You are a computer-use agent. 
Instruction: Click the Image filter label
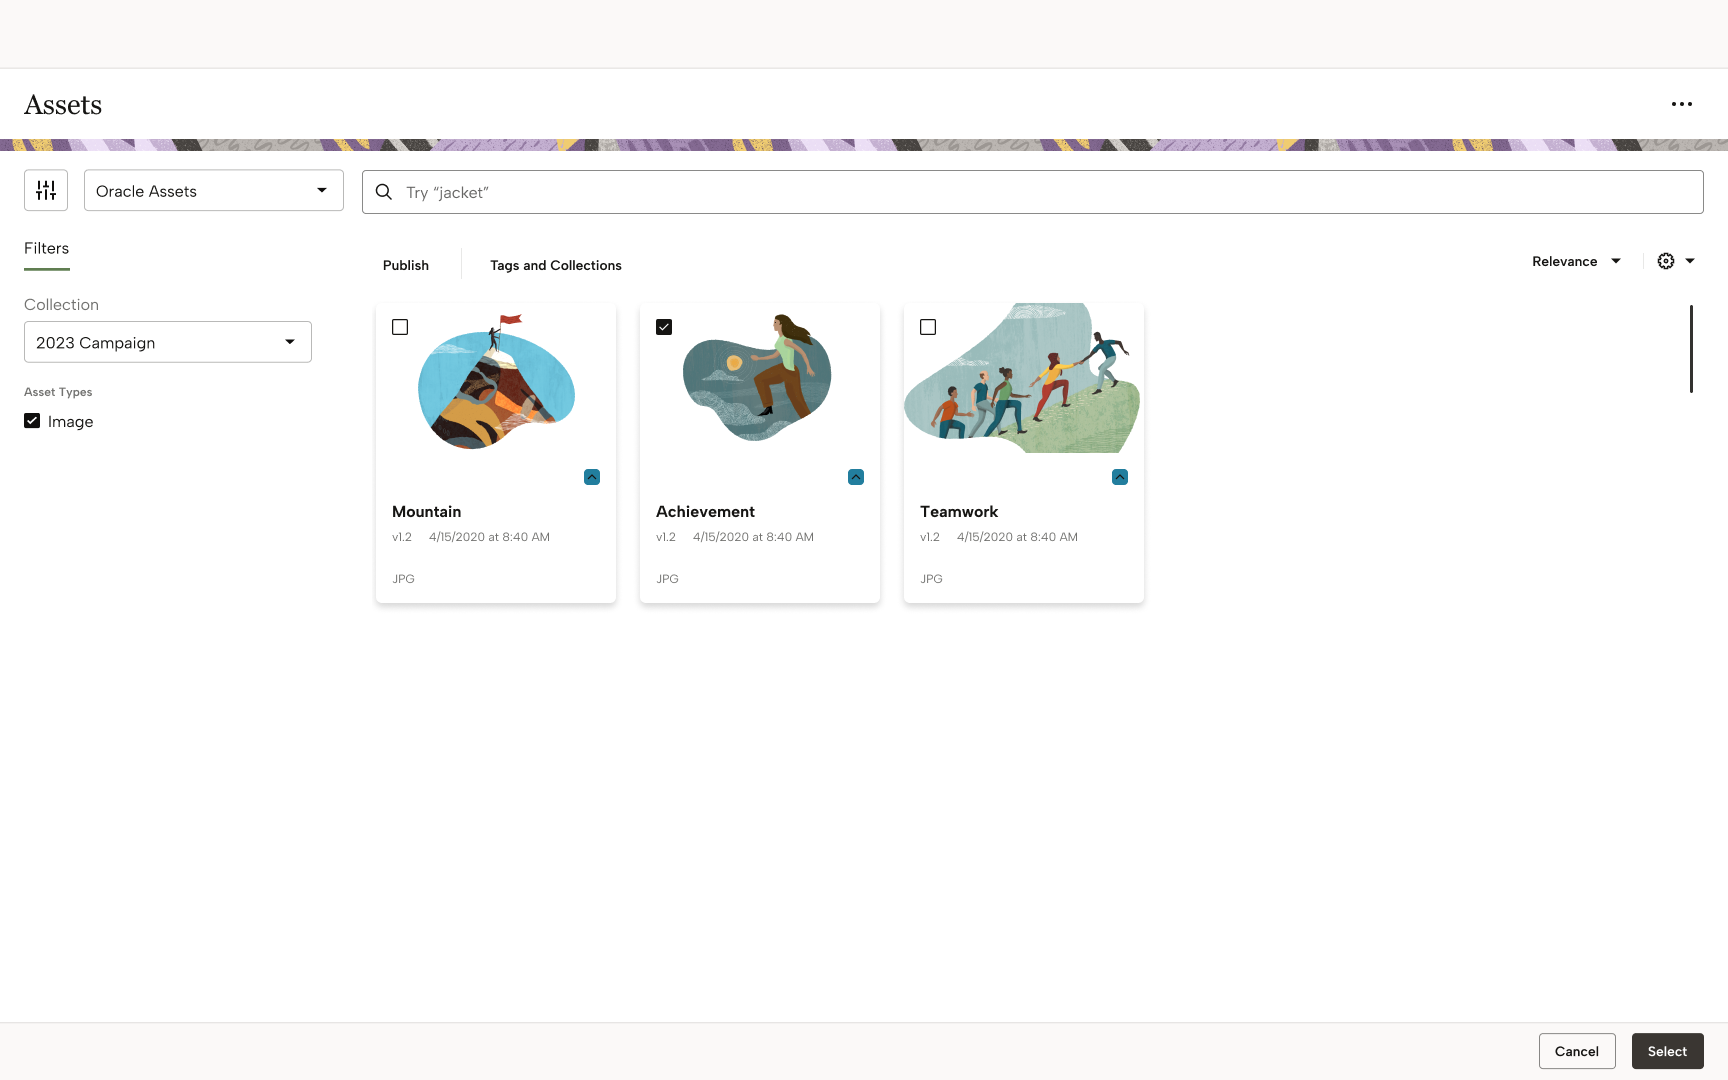(70, 422)
